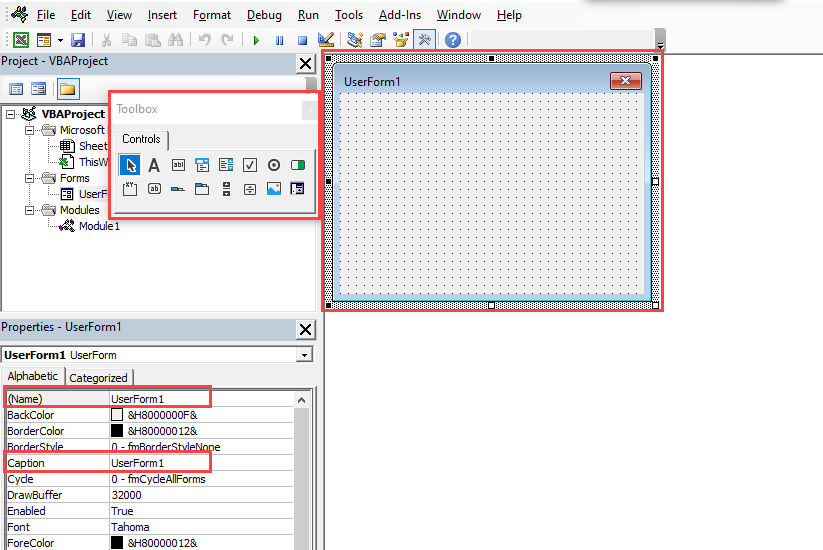Pick the TextBox control in Toolbox
This screenshot has height=550, width=823.
178,165
